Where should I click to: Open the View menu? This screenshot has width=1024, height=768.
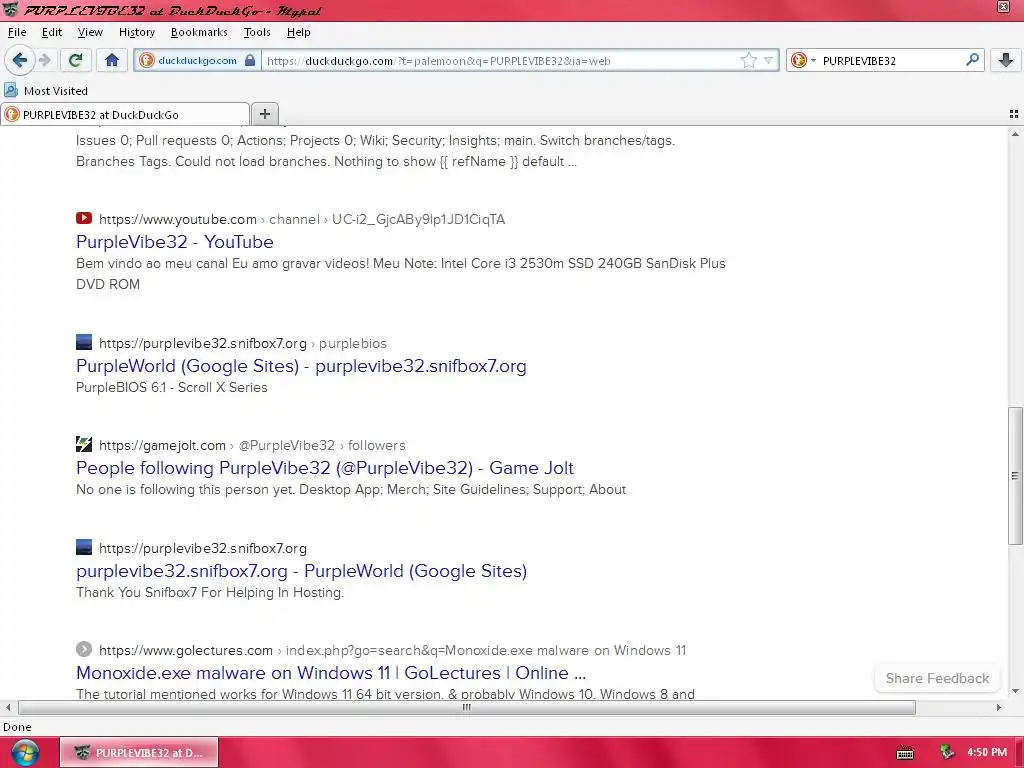coord(89,32)
